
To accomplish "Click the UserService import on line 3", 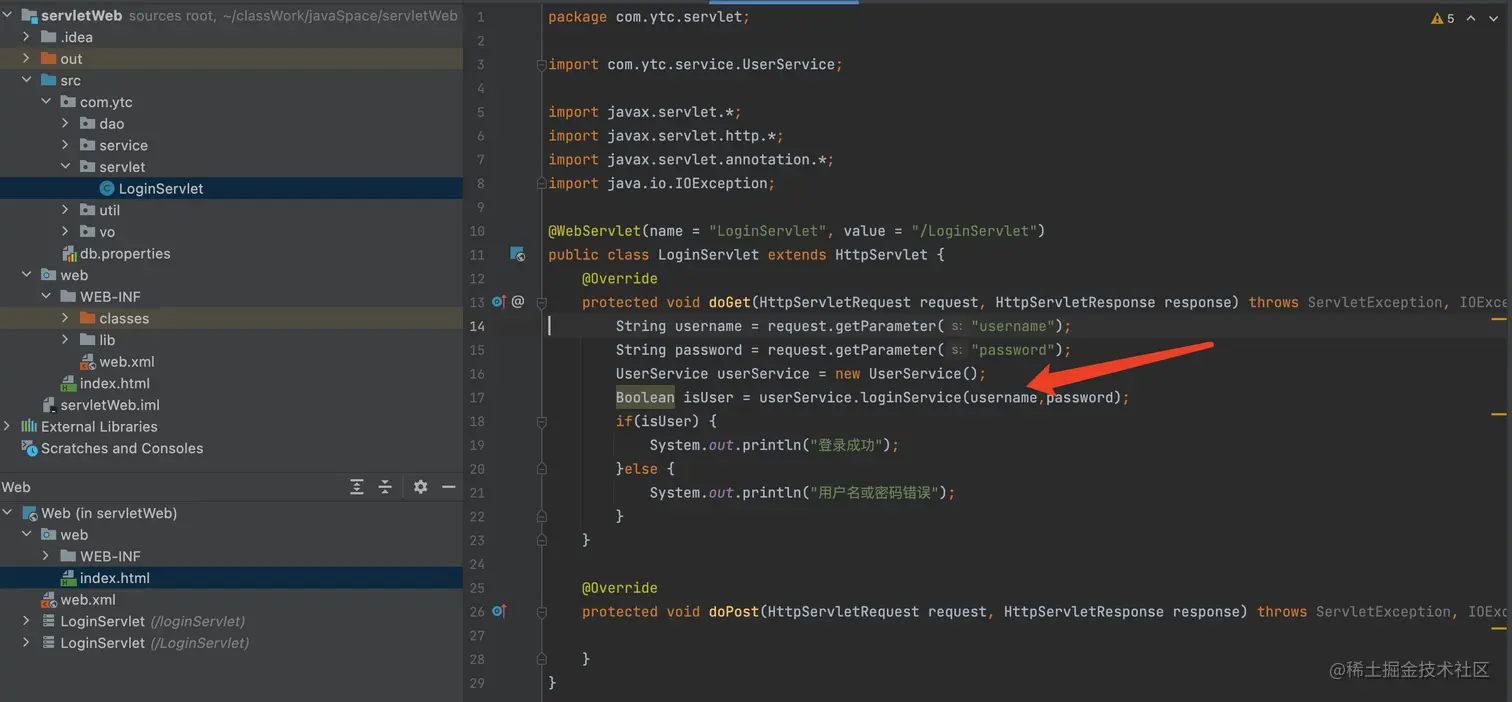I will point(787,64).
